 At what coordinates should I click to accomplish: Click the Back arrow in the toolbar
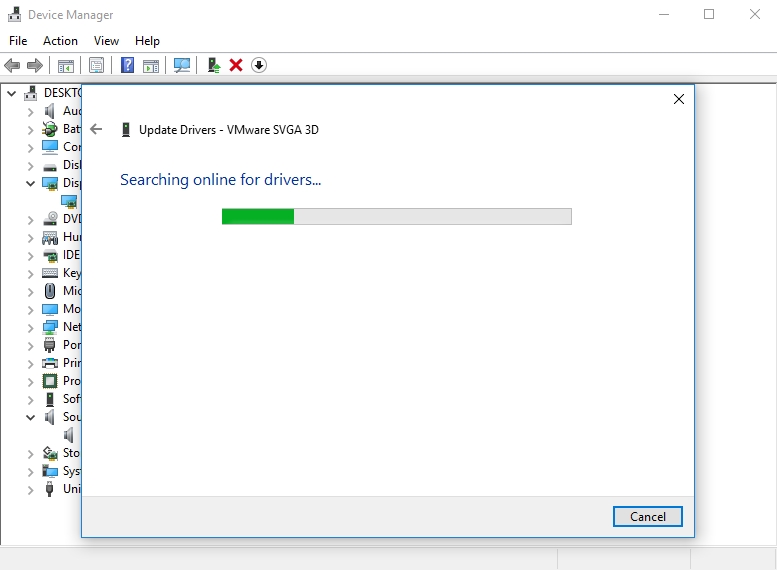(x=12, y=65)
